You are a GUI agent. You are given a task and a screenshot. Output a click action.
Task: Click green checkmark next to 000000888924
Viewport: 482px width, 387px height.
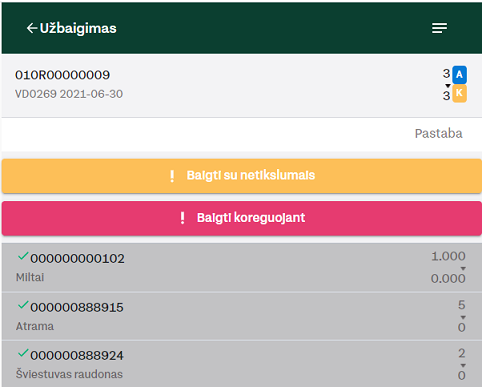23,353
